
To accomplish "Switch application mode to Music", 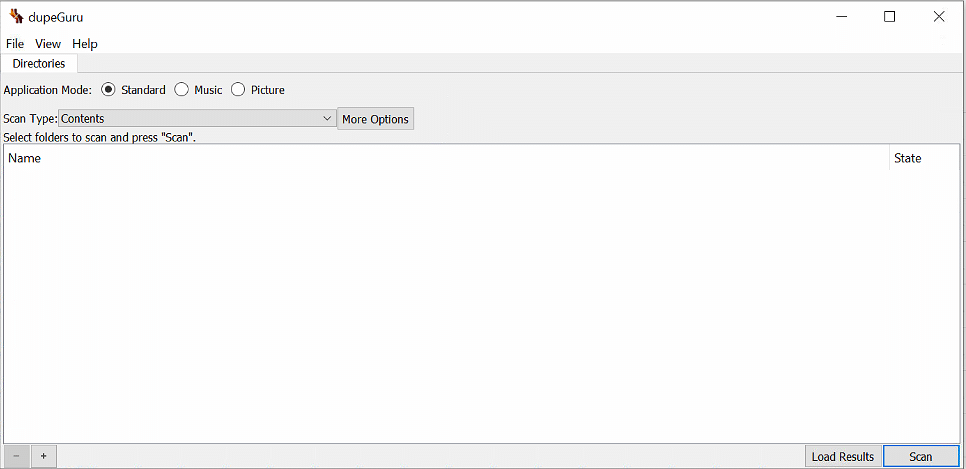I will 198,90.
